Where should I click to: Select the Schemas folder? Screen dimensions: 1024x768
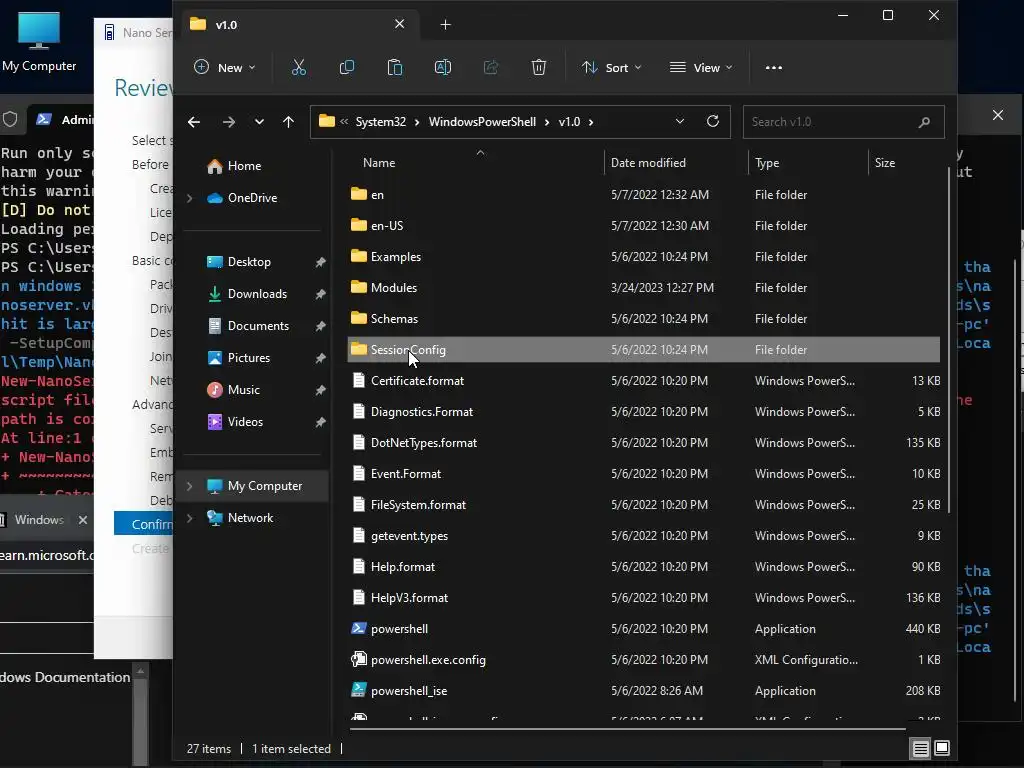644,319
